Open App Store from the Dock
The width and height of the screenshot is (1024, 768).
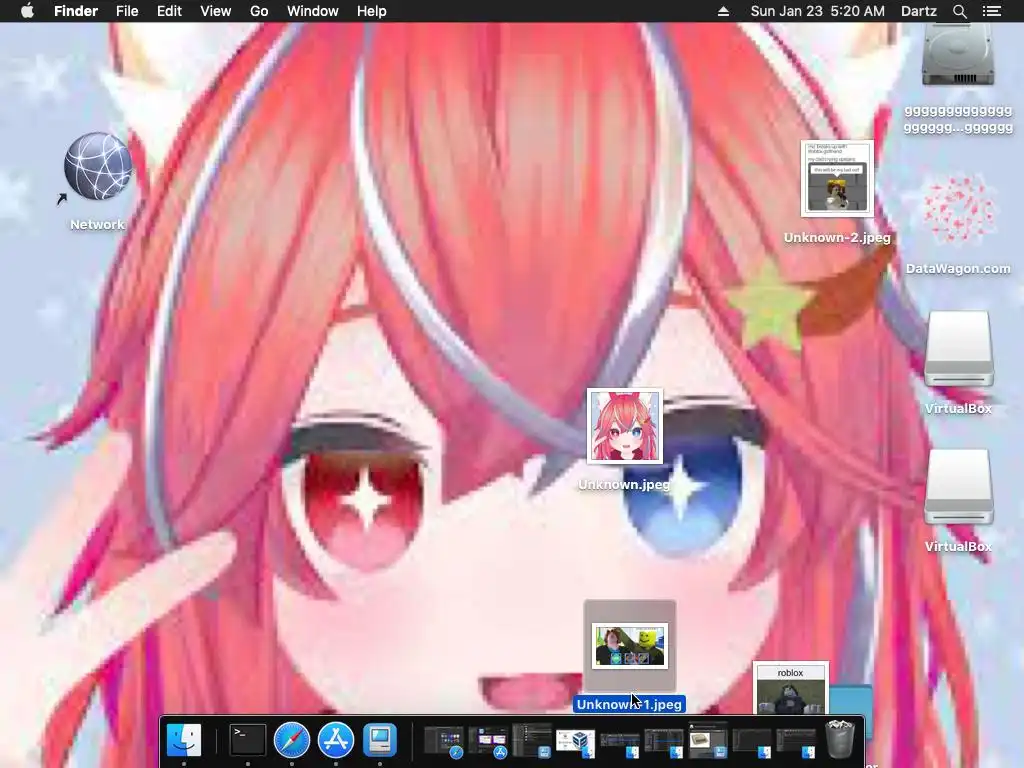coord(336,741)
